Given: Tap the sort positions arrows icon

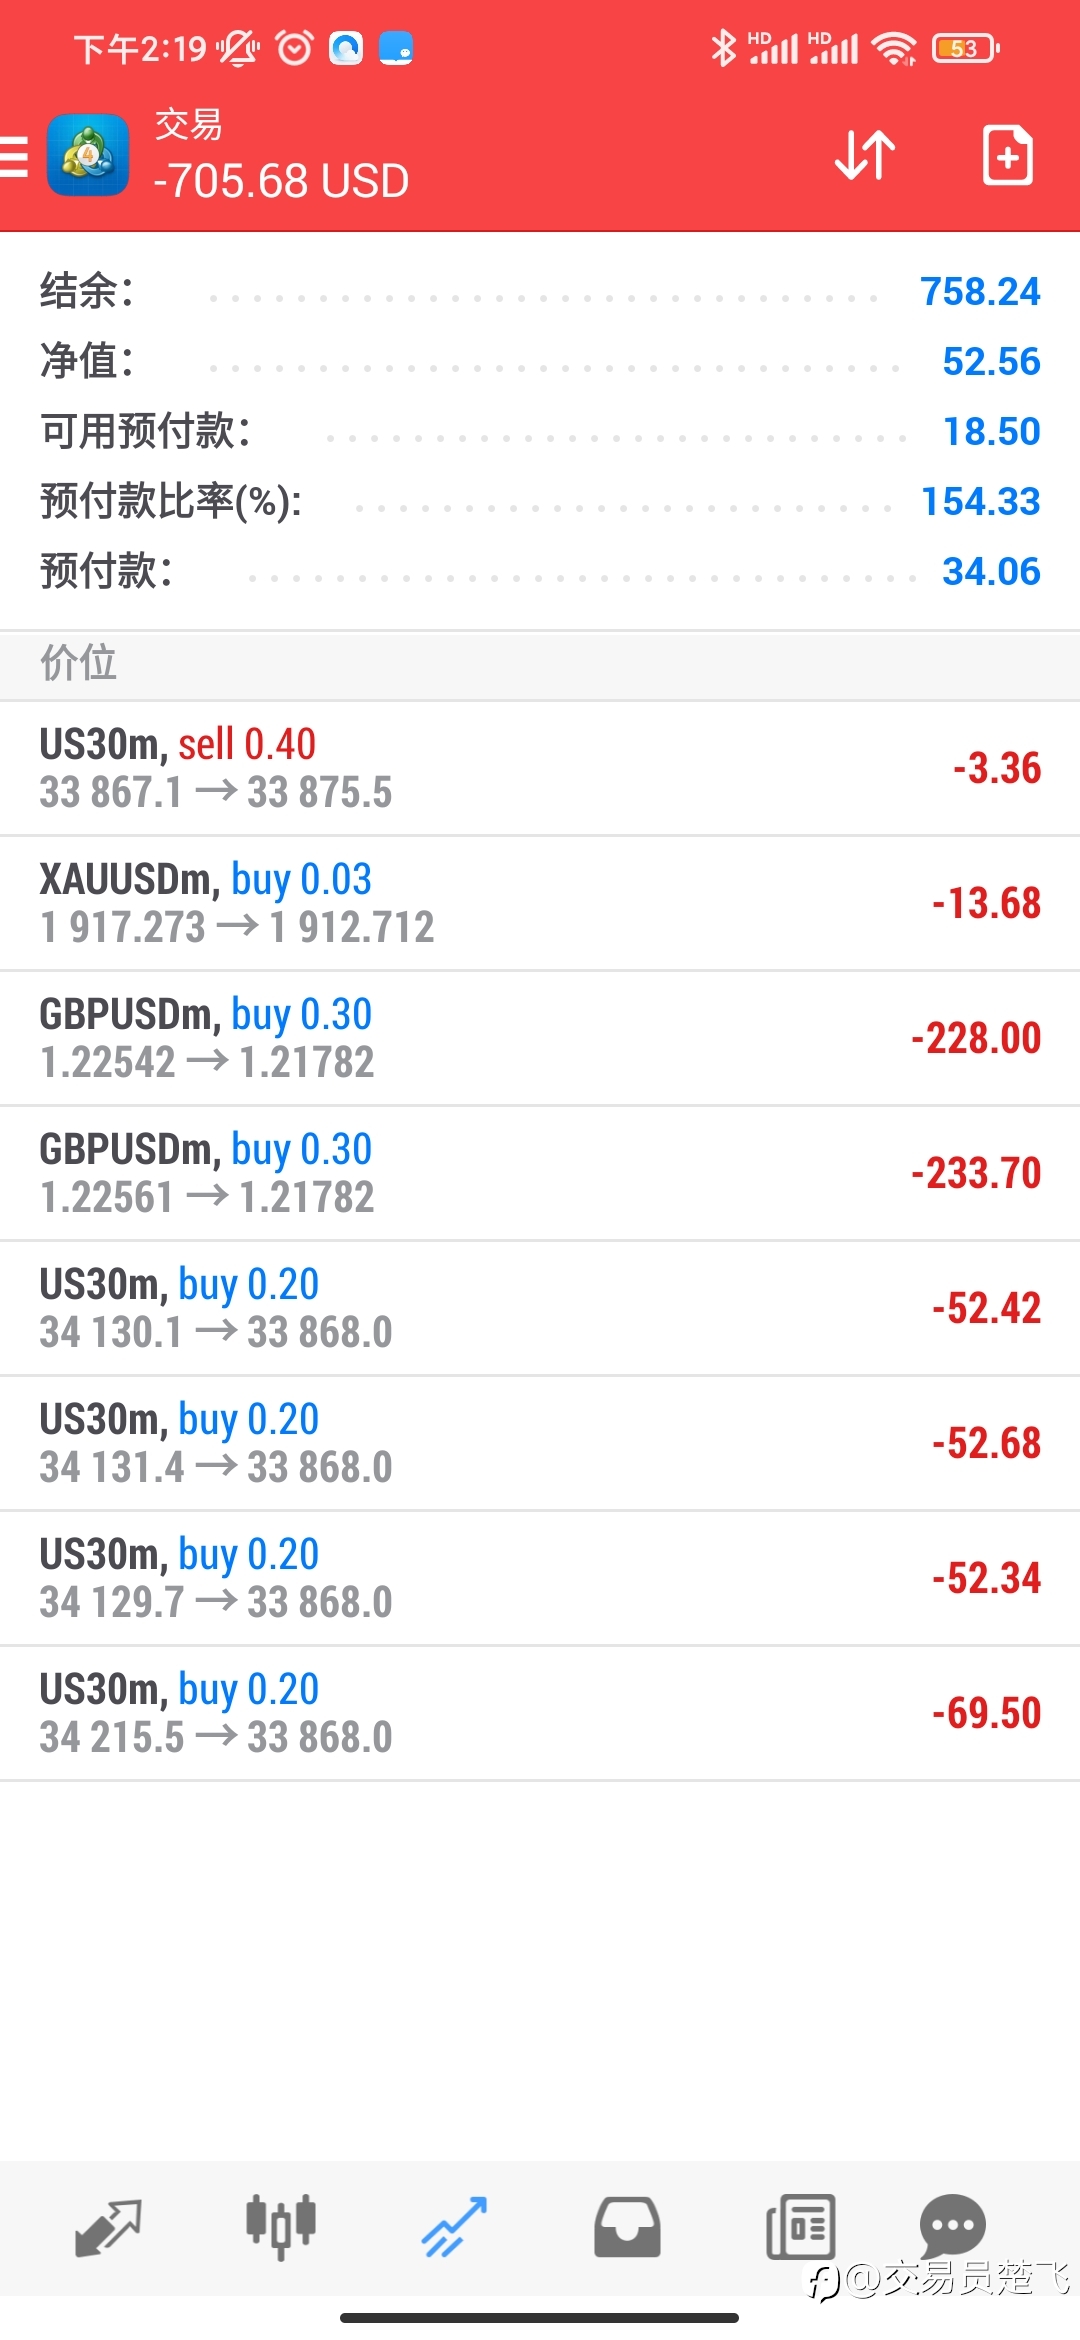Looking at the screenshot, I should point(865,155).
